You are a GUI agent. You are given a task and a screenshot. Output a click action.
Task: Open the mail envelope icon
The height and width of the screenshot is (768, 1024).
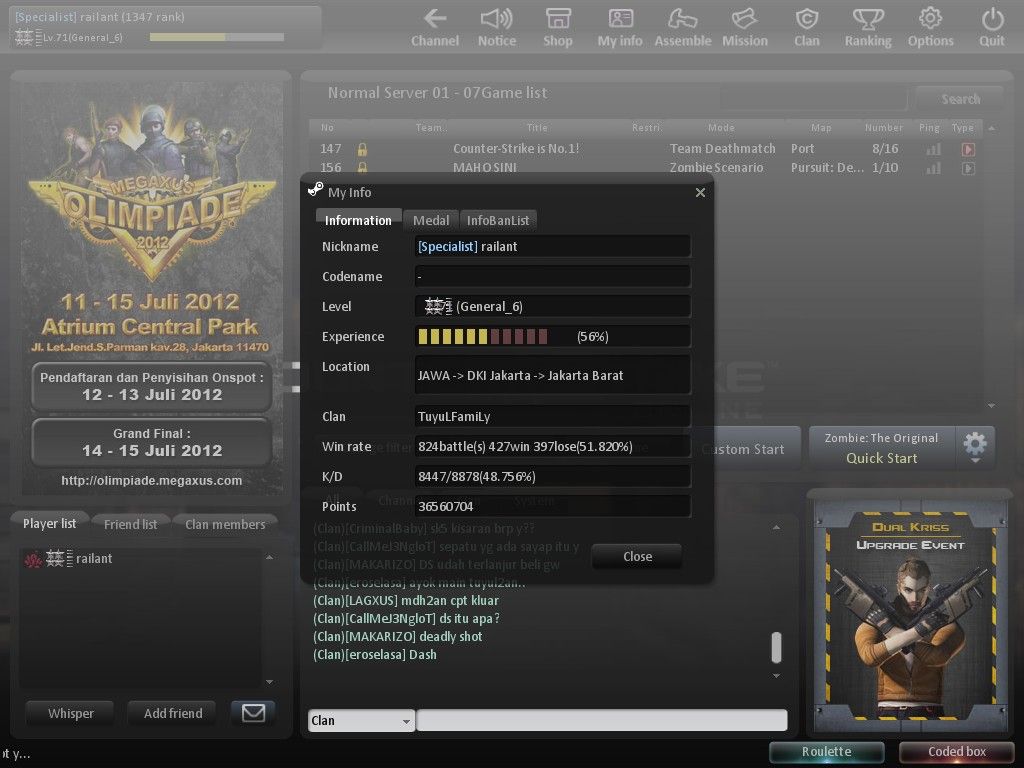[x=253, y=712]
